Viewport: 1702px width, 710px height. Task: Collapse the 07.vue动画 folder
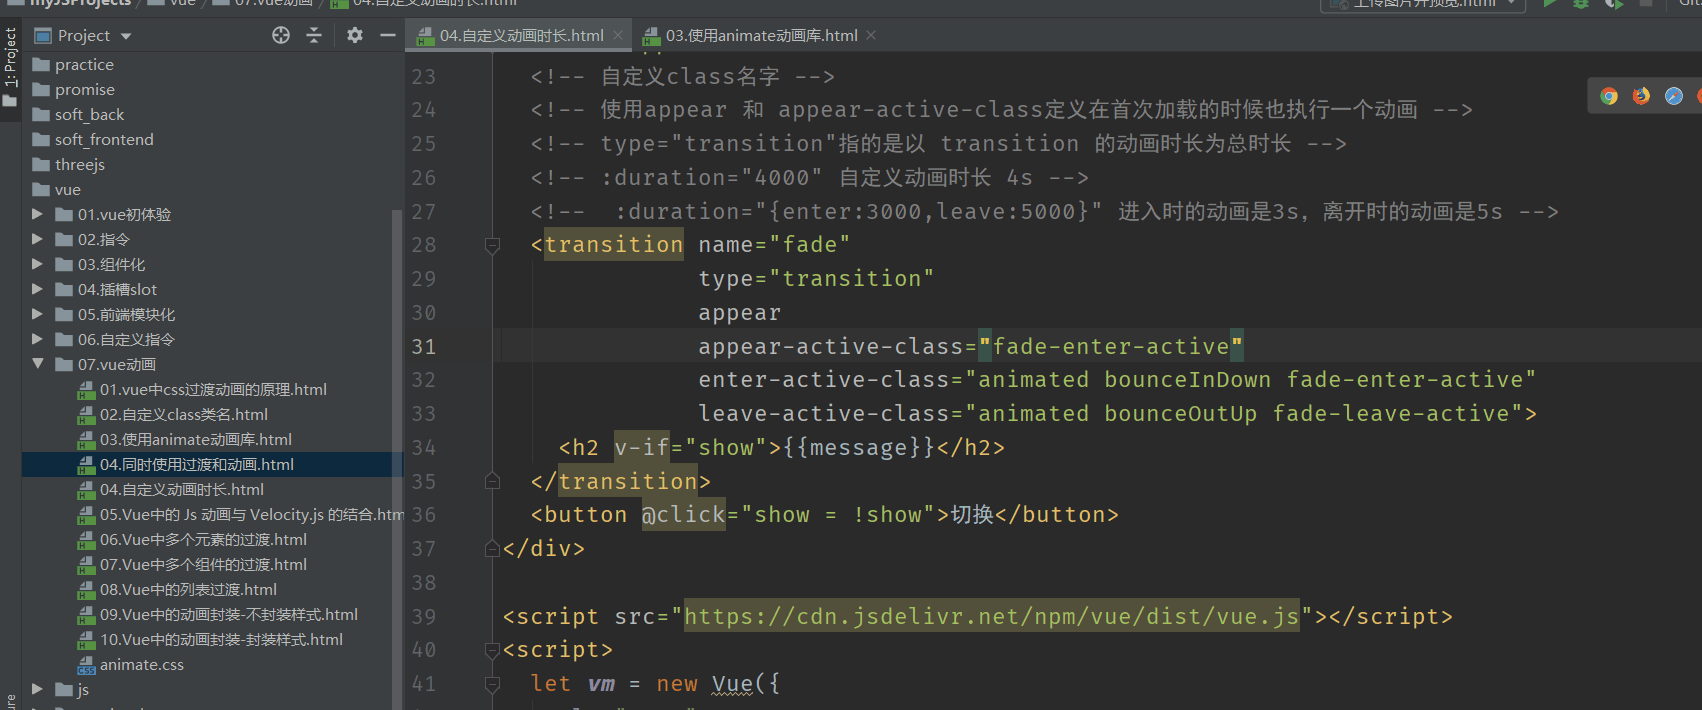[37, 364]
